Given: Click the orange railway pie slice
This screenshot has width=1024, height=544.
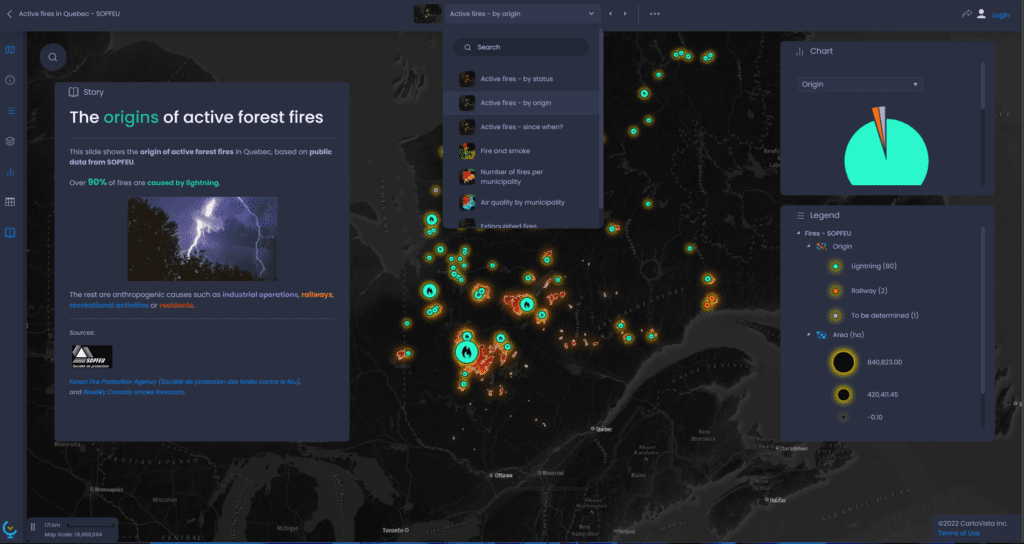Looking at the screenshot, I should (877, 124).
